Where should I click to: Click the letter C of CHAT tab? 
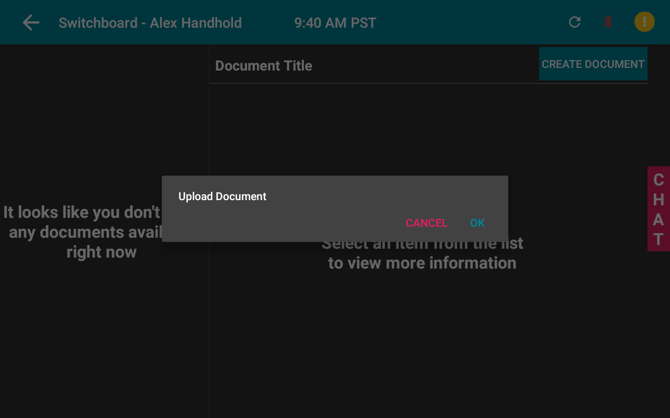[x=658, y=180]
